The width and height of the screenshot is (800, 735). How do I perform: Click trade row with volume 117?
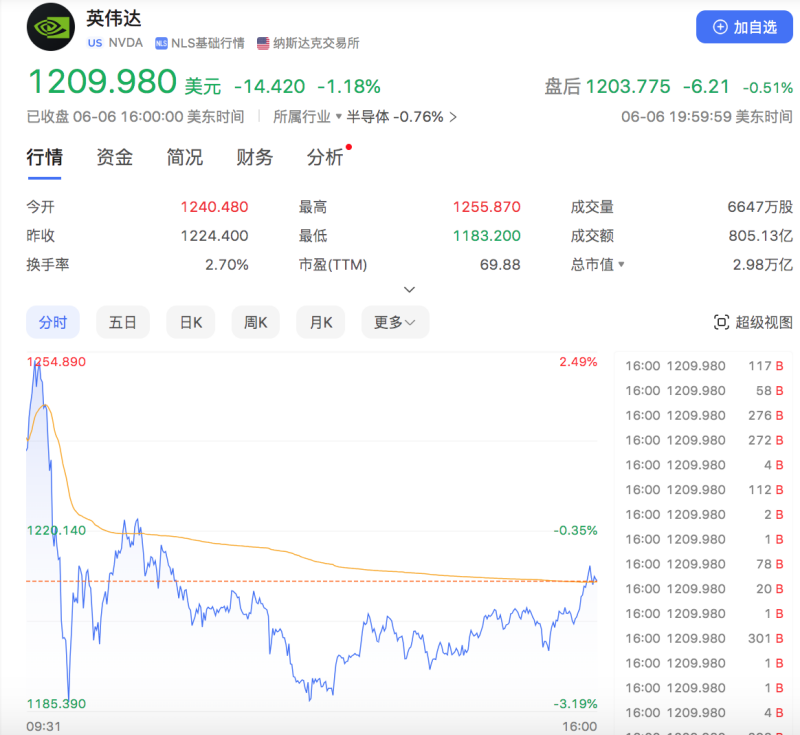704,366
